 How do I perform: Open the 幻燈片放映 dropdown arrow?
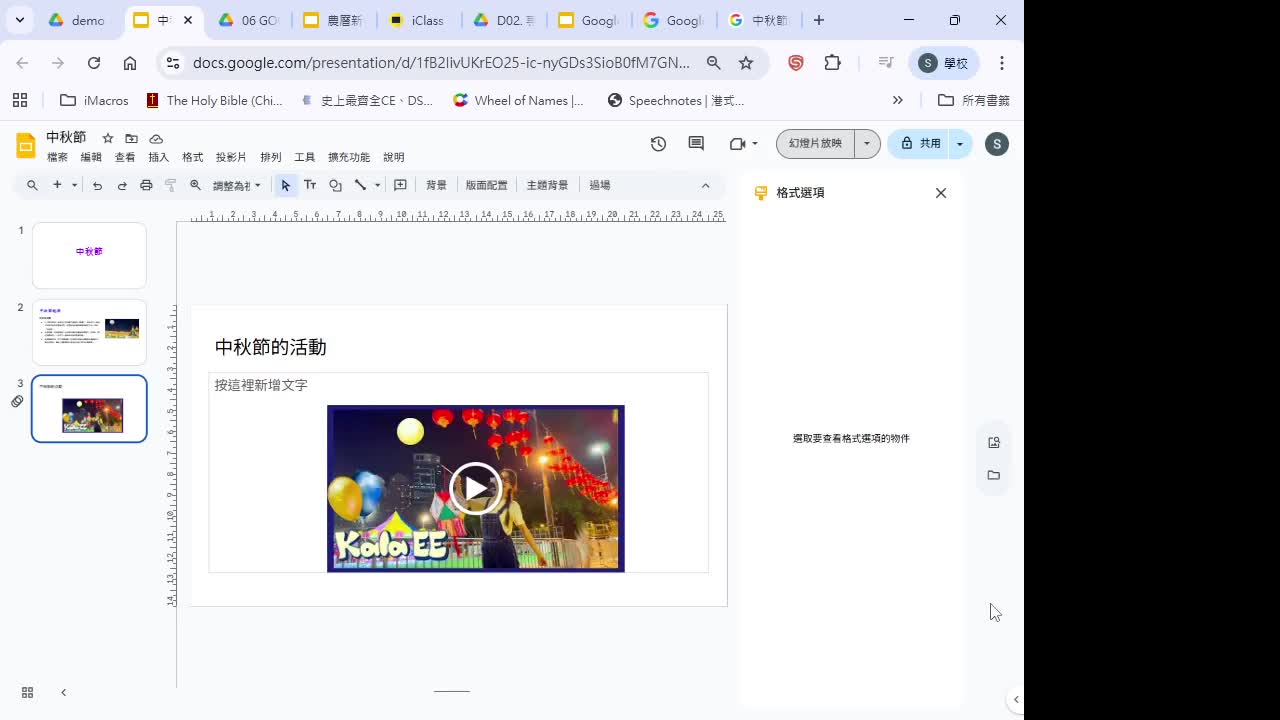pos(868,143)
